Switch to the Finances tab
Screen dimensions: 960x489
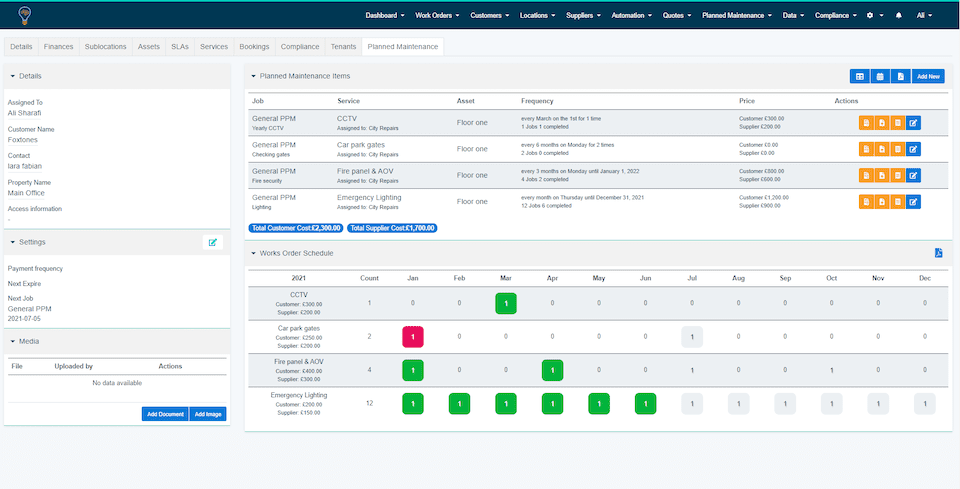click(58, 47)
